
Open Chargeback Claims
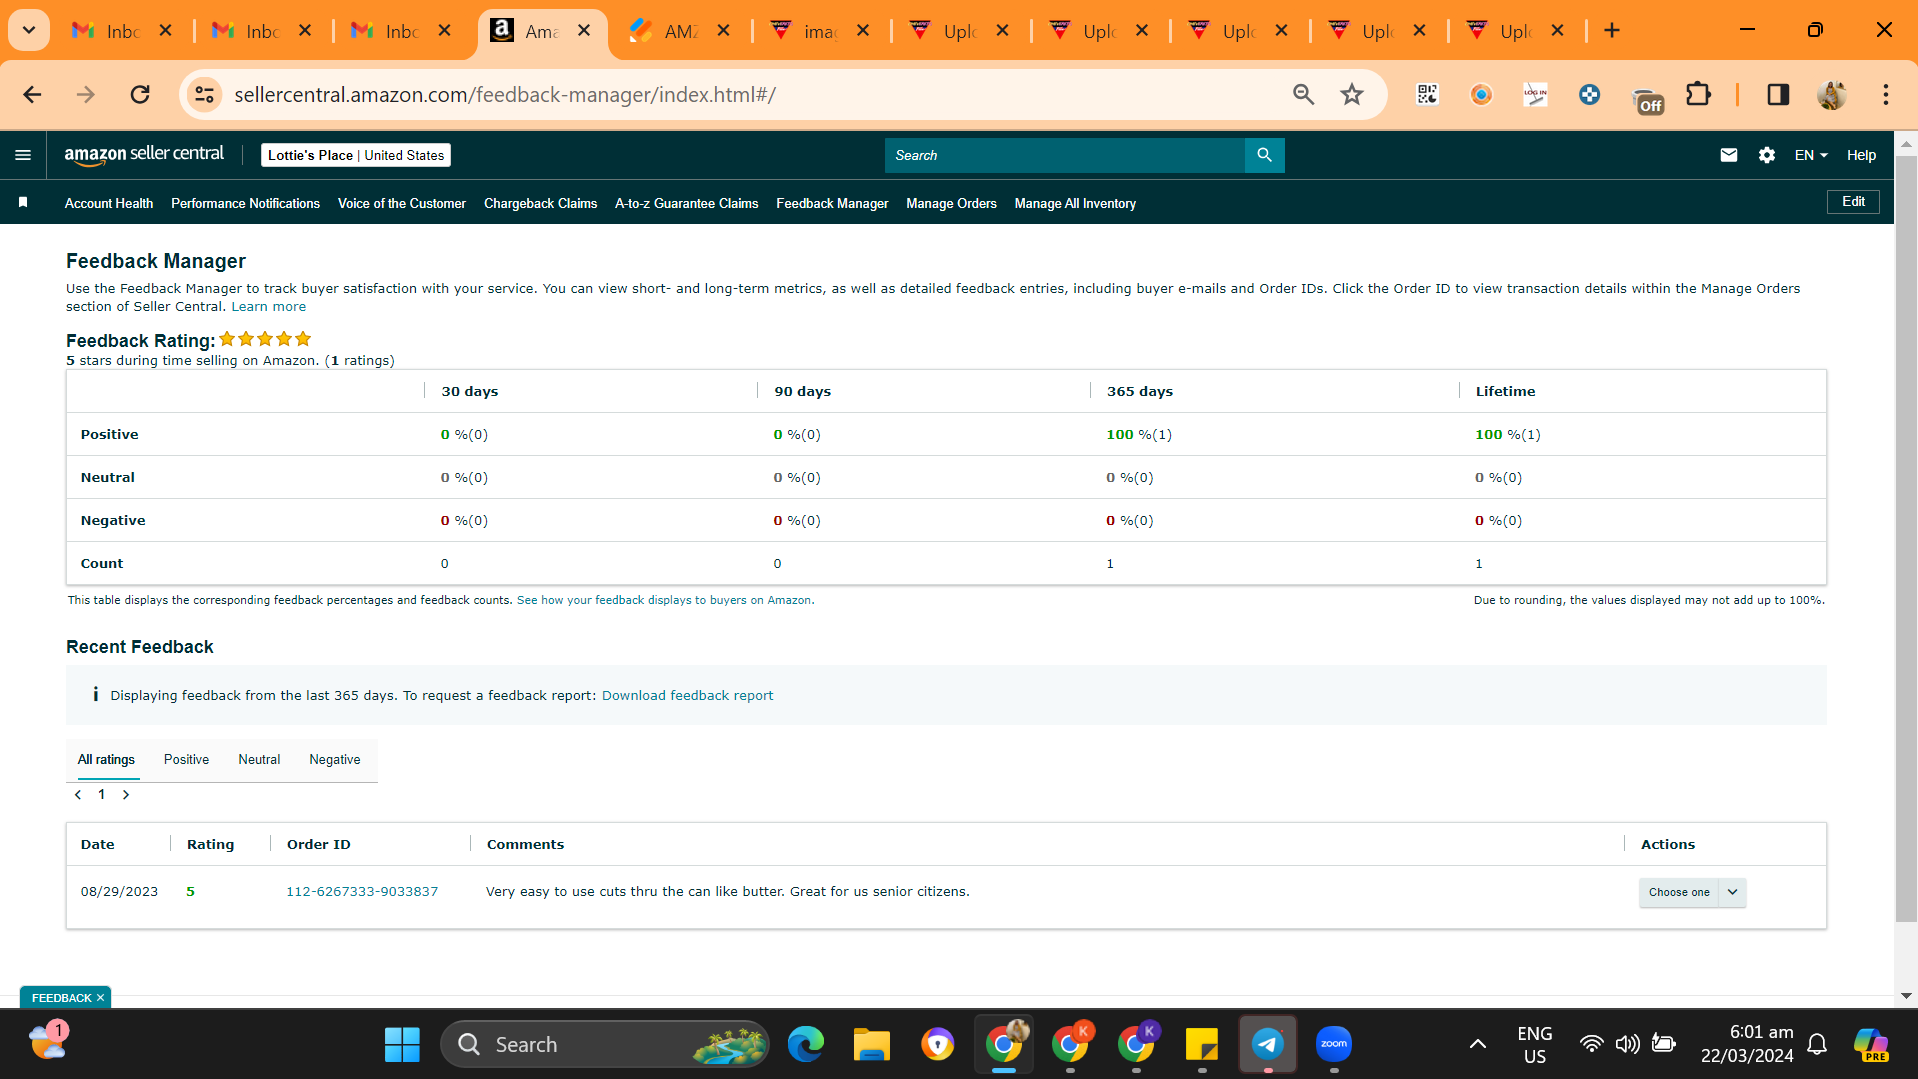tap(540, 203)
